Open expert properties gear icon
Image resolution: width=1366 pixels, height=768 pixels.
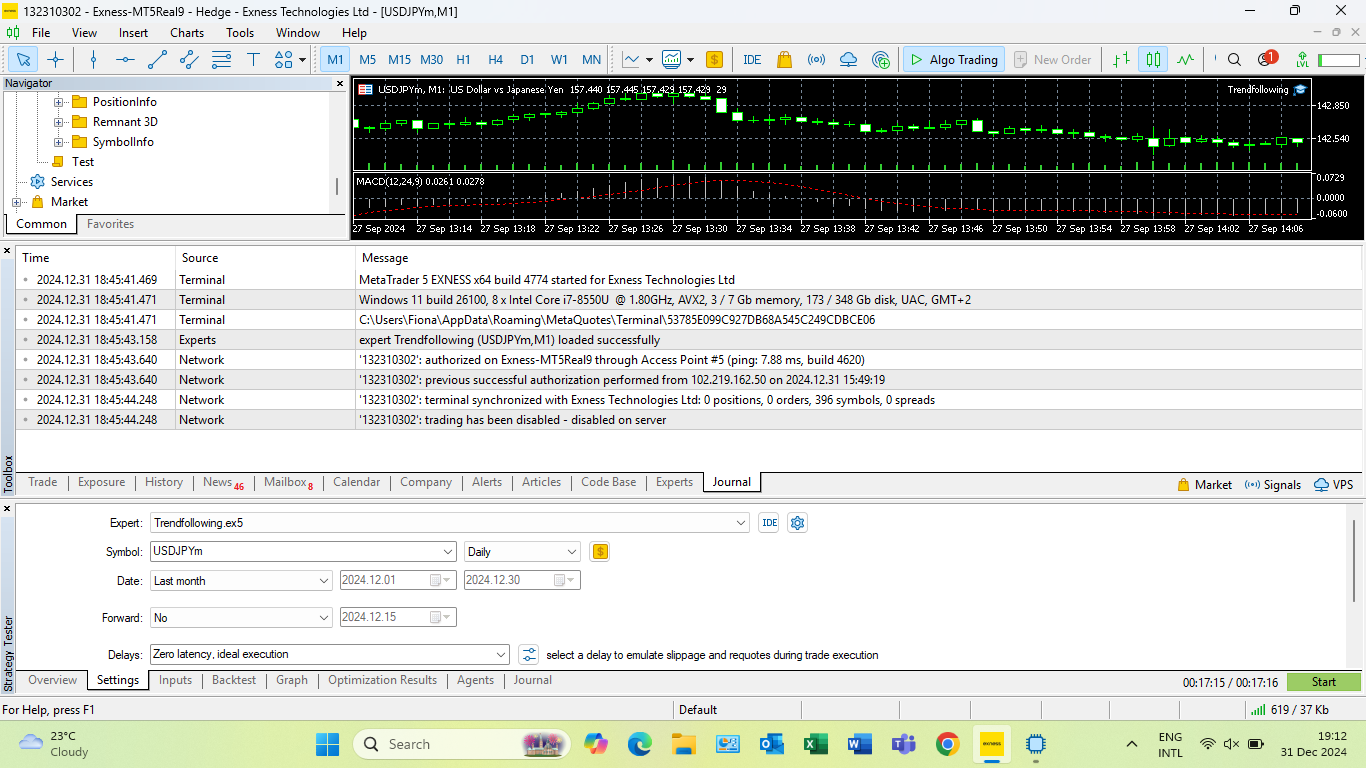click(x=797, y=523)
